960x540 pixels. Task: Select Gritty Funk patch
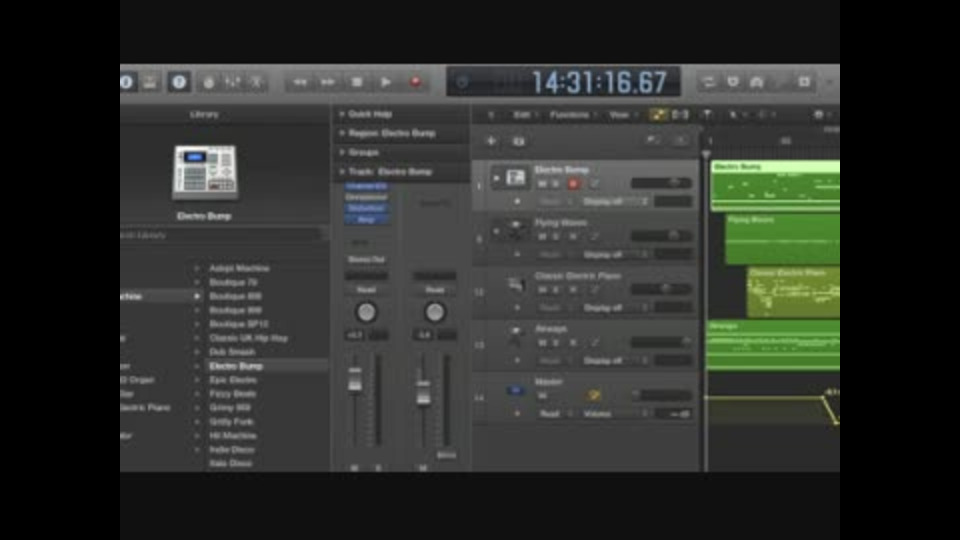coord(231,422)
